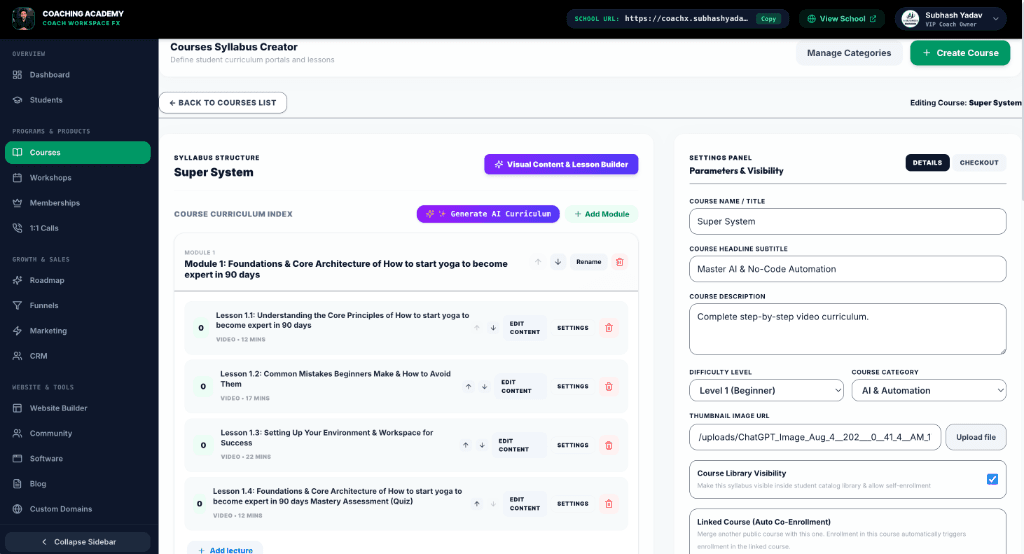The height and width of the screenshot is (554, 1024).
Task: Add a new module
Action: coord(601,214)
